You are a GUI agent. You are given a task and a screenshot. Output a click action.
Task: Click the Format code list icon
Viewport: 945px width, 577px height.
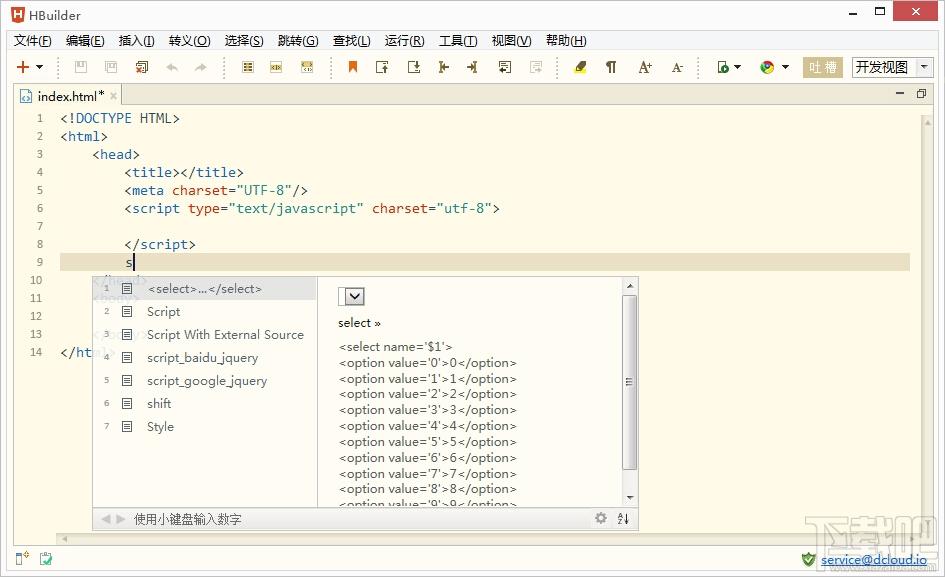pos(248,67)
